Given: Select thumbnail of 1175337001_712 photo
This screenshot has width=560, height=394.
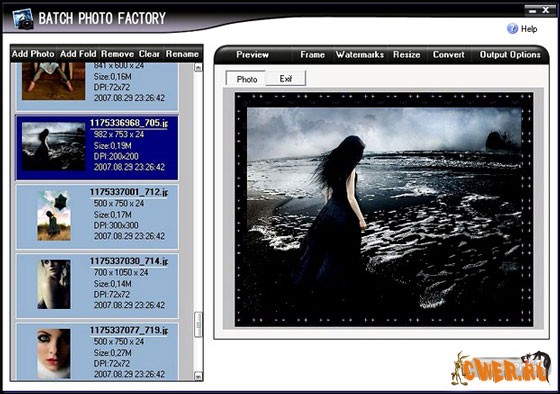Looking at the screenshot, I should click(x=54, y=216).
